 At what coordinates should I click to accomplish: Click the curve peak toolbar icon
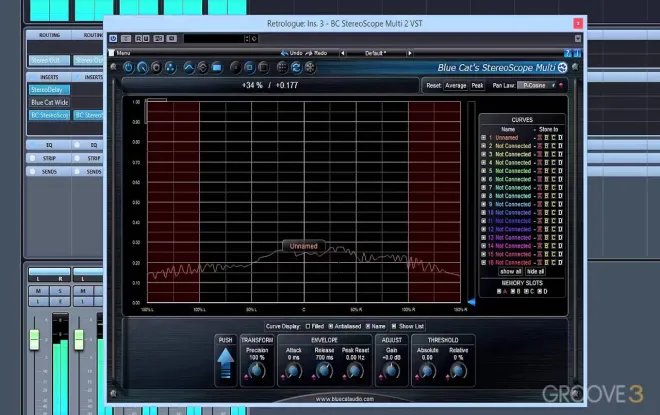pos(189,67)
